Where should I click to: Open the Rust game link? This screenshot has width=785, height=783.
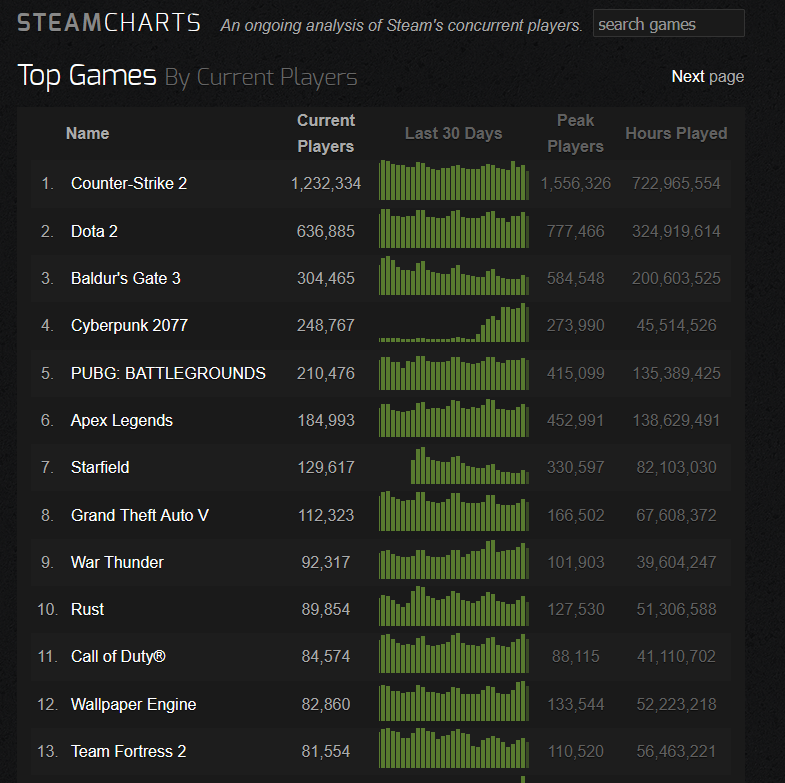tap(88, 609)
